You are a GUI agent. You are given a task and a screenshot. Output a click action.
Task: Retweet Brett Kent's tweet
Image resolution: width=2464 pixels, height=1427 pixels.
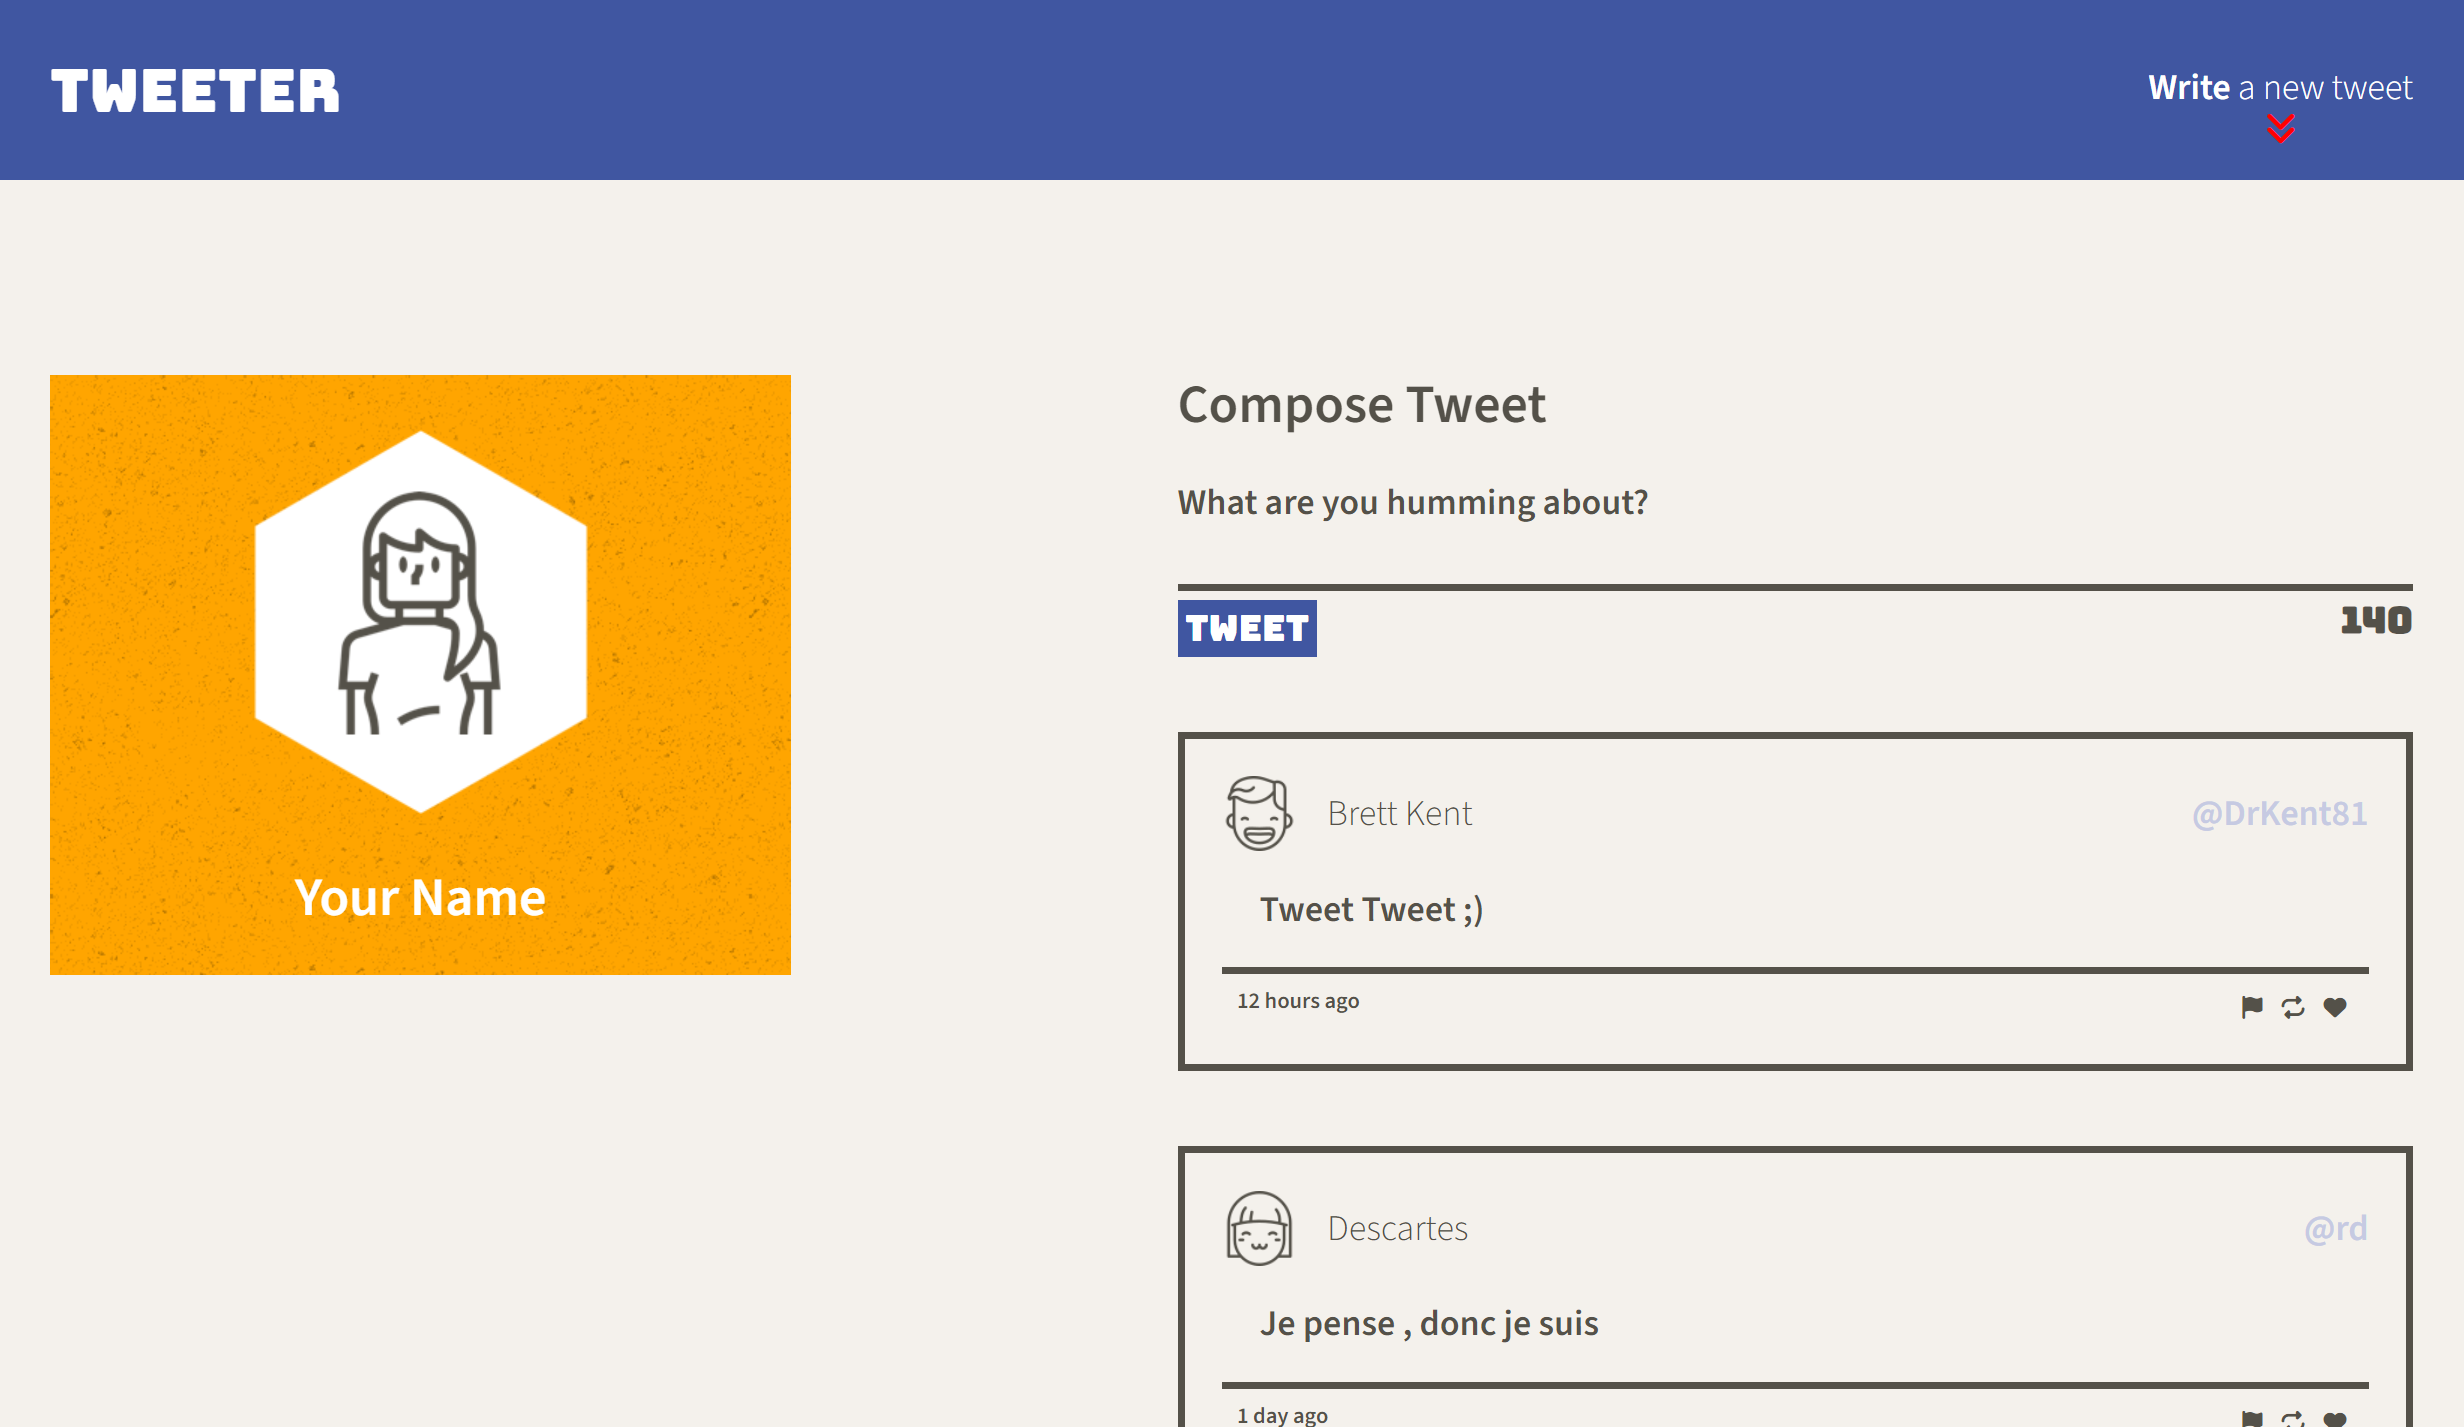tap(2293, 1007)
